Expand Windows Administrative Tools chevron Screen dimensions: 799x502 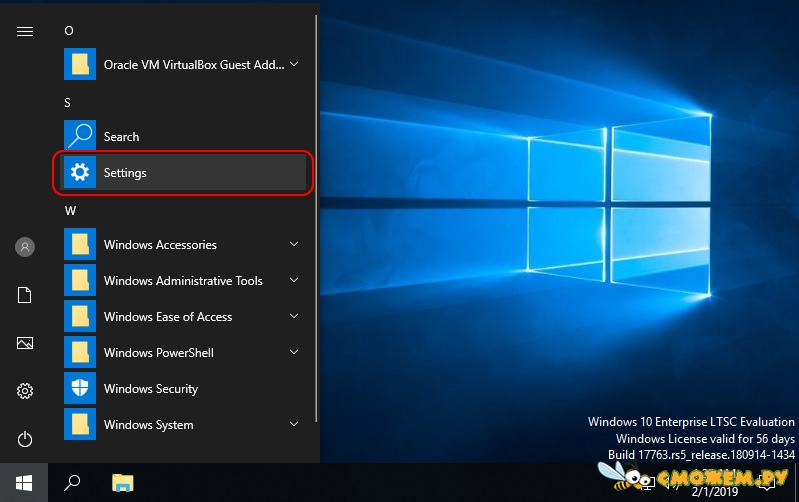[x=294, y=280]
